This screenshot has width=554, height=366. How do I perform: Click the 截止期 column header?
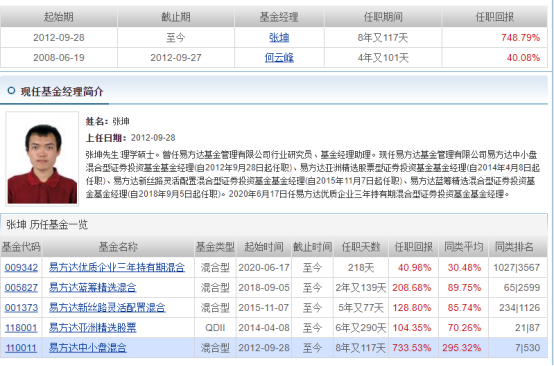(176, 17)
